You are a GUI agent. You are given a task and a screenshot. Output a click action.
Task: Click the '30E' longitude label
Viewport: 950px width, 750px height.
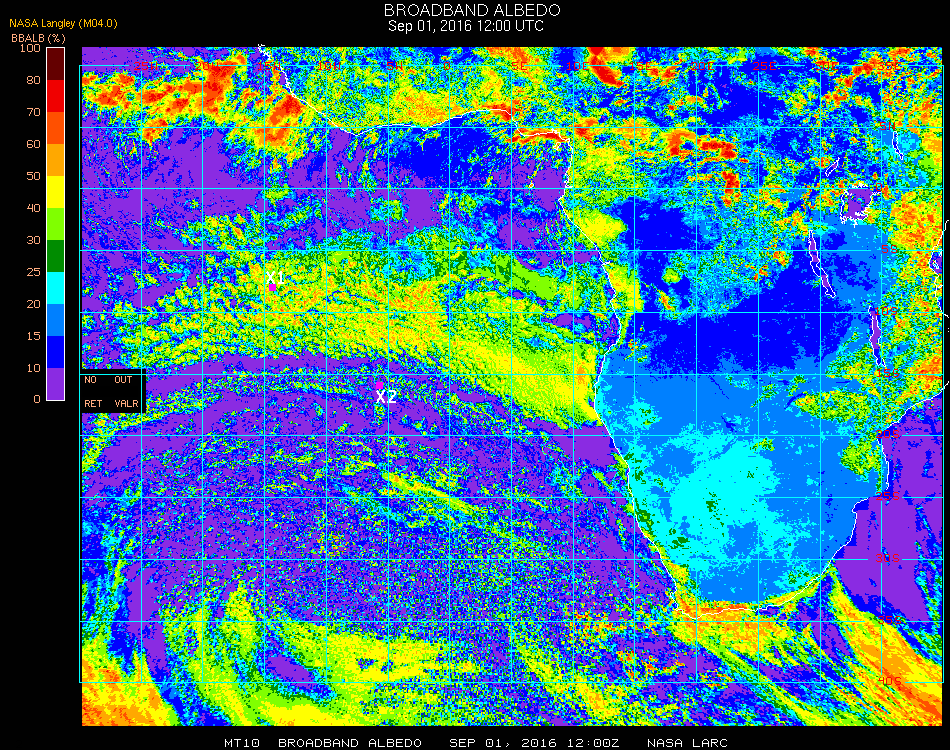(826, 66)
